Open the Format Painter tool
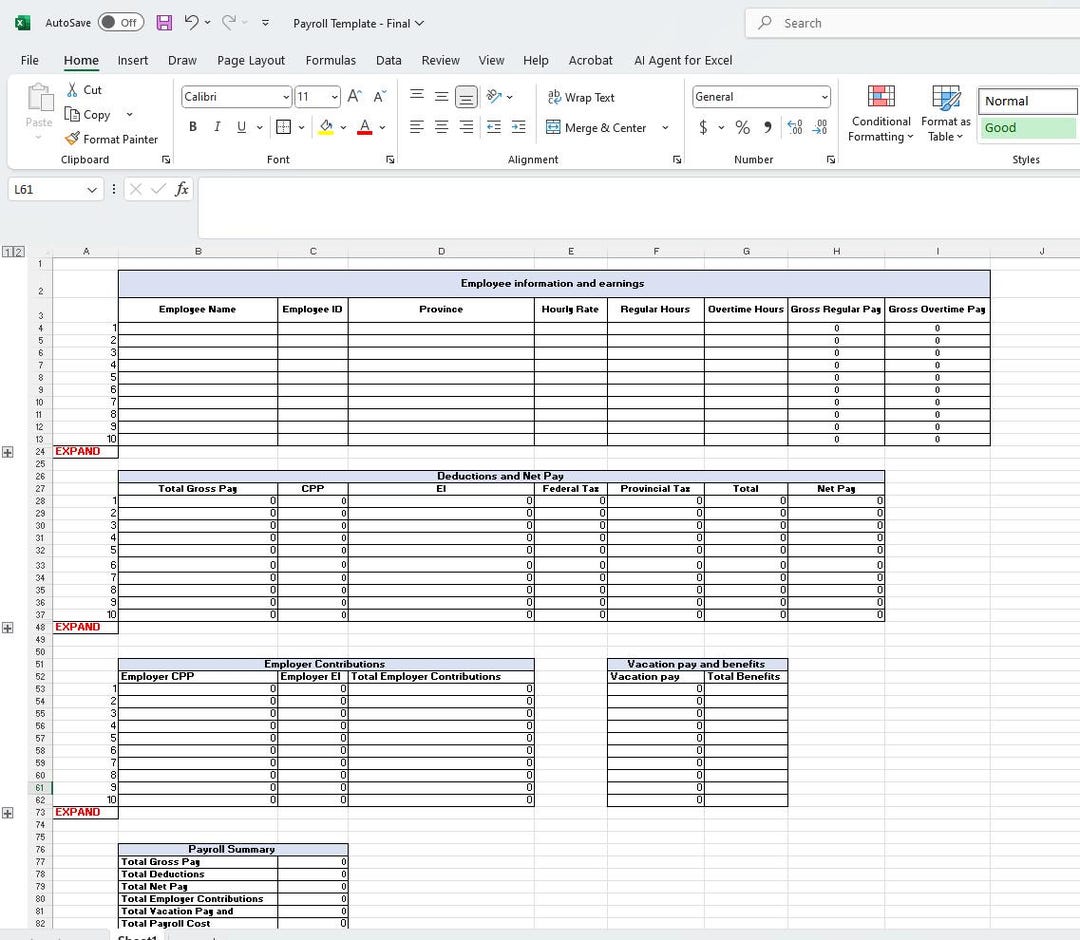The height and width of the screenshot is (940, 1080). tap(111, 138)
